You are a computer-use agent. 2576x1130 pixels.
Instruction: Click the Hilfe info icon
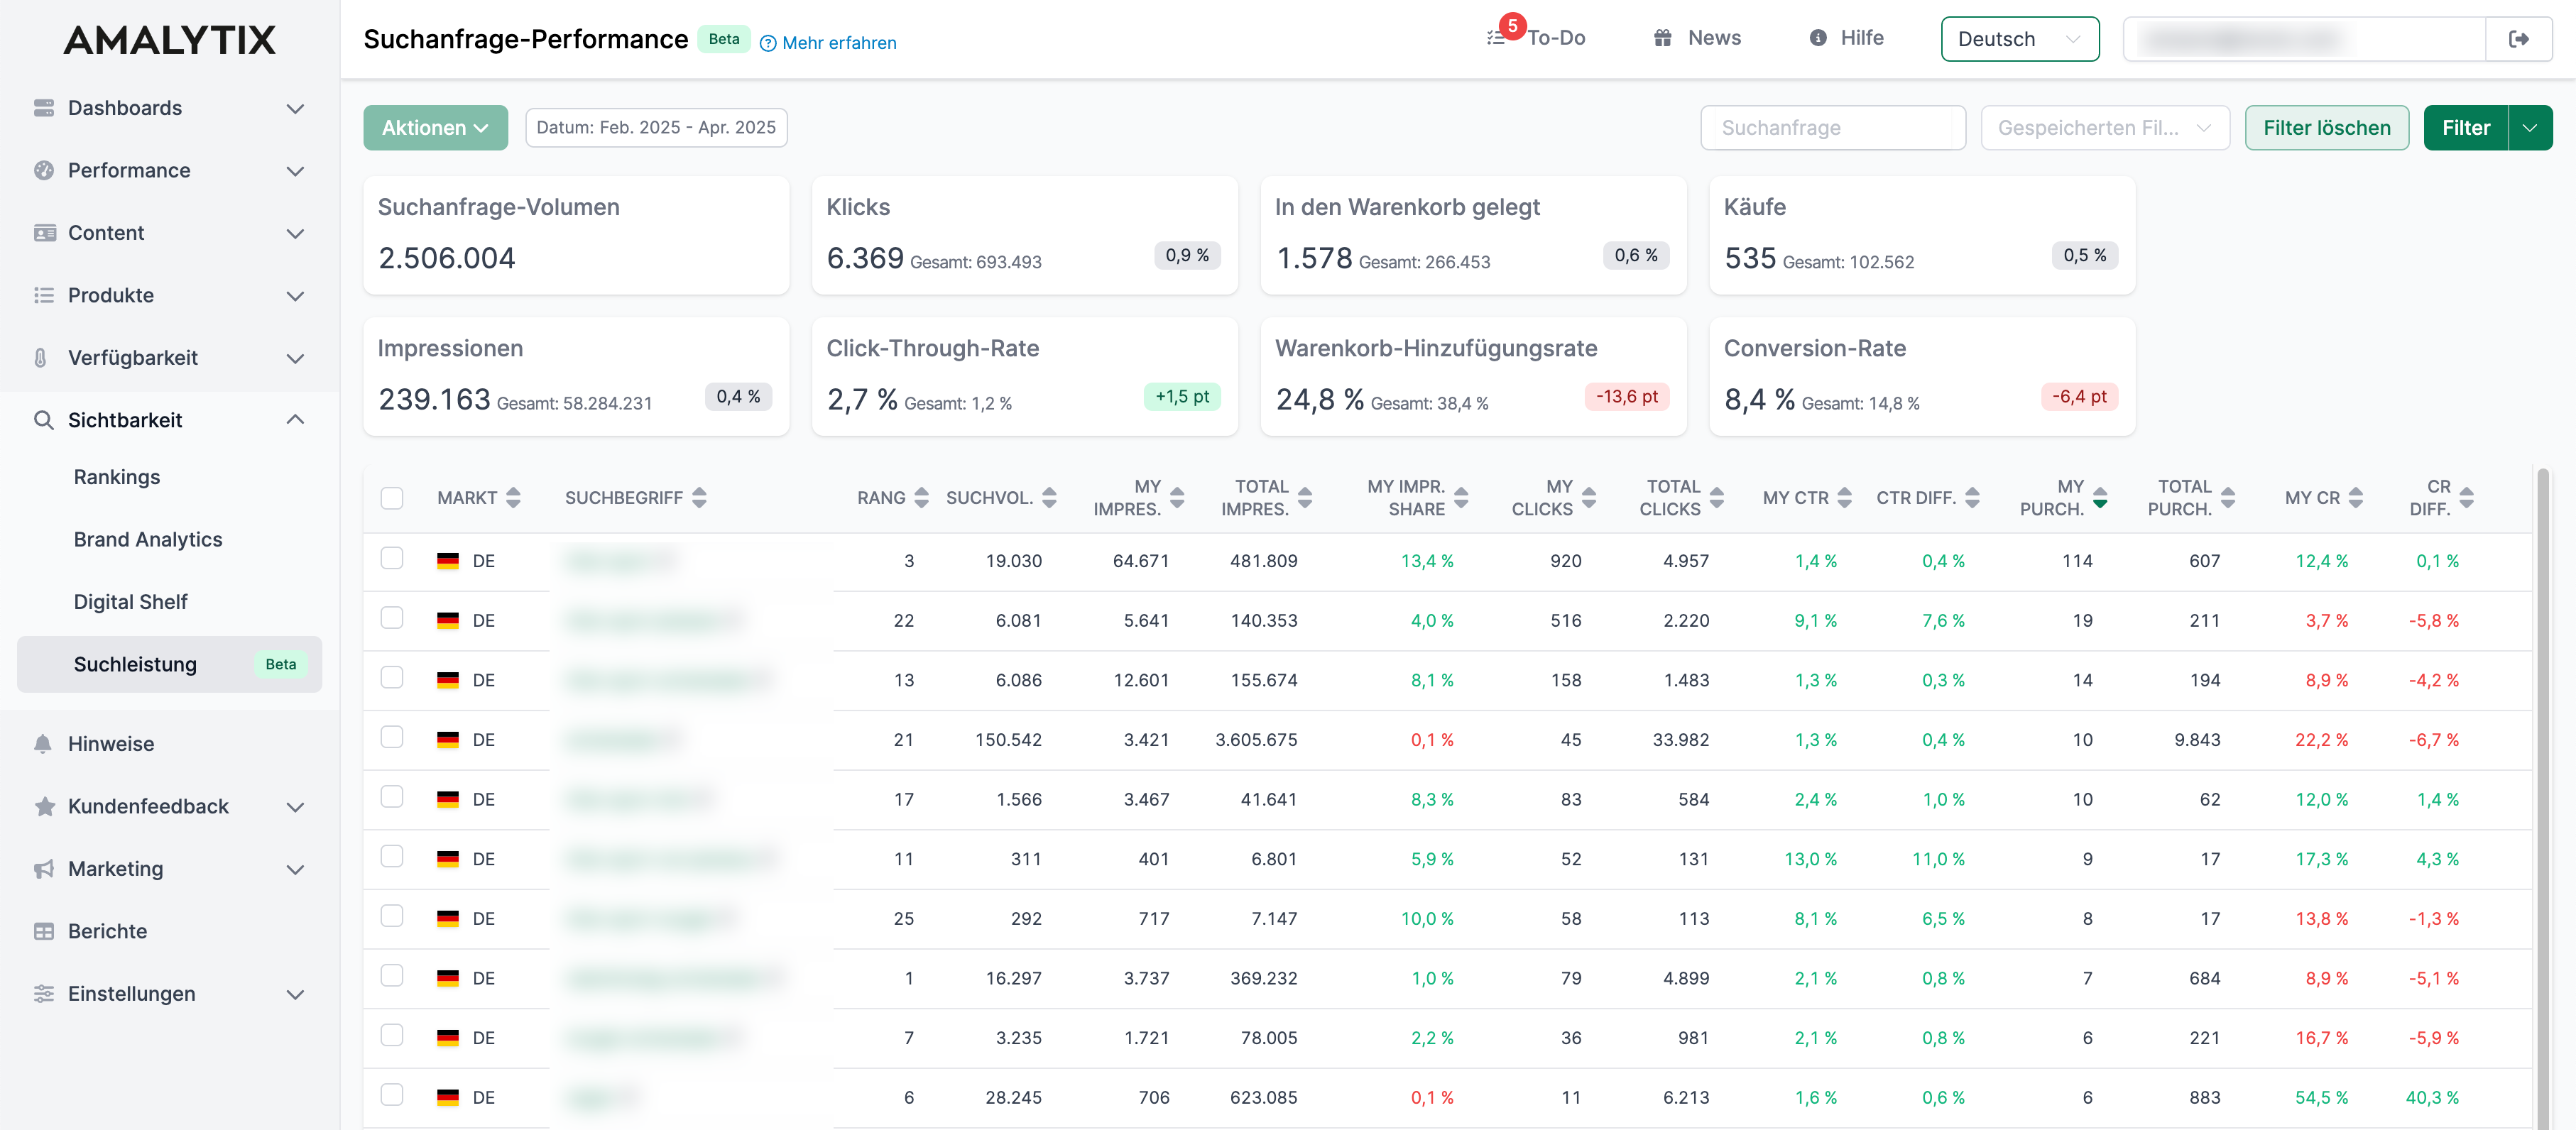coord(1818,38)
